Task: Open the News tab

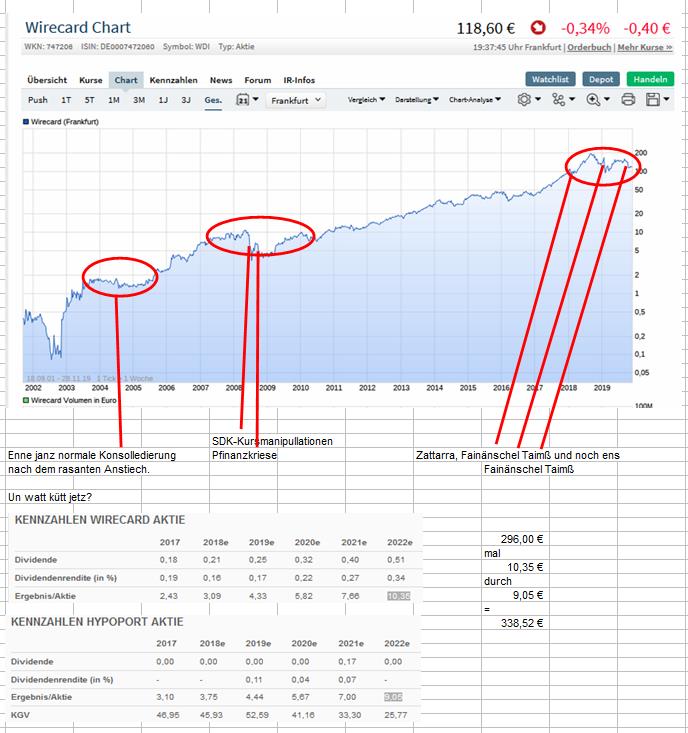Action: pyautogui.click(x=221, y=80)
